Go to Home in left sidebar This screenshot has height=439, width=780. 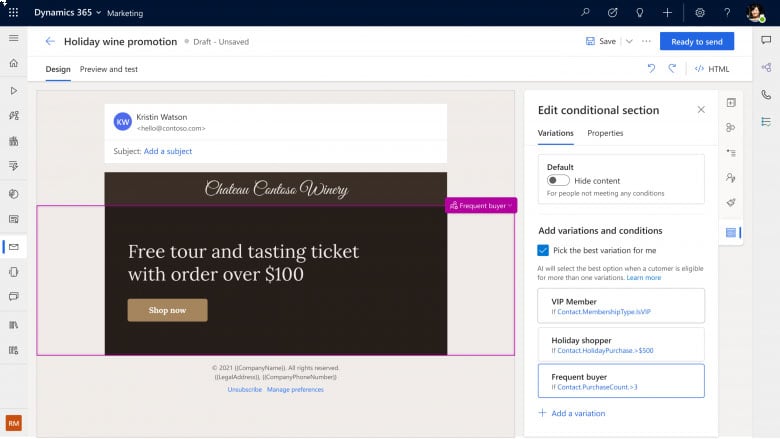13,63
